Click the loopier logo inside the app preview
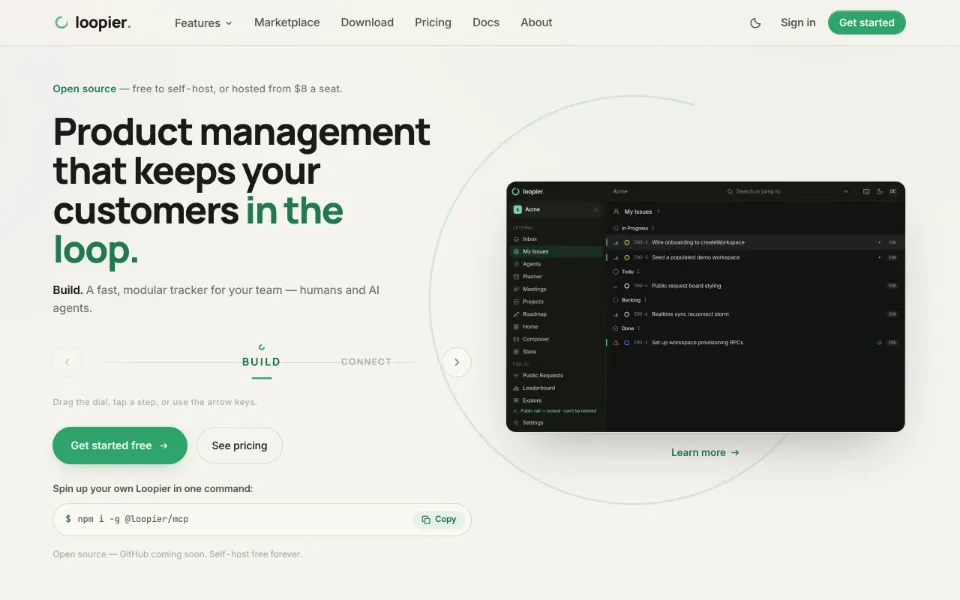This screenshot has height=600, width=960. [528, 192]
